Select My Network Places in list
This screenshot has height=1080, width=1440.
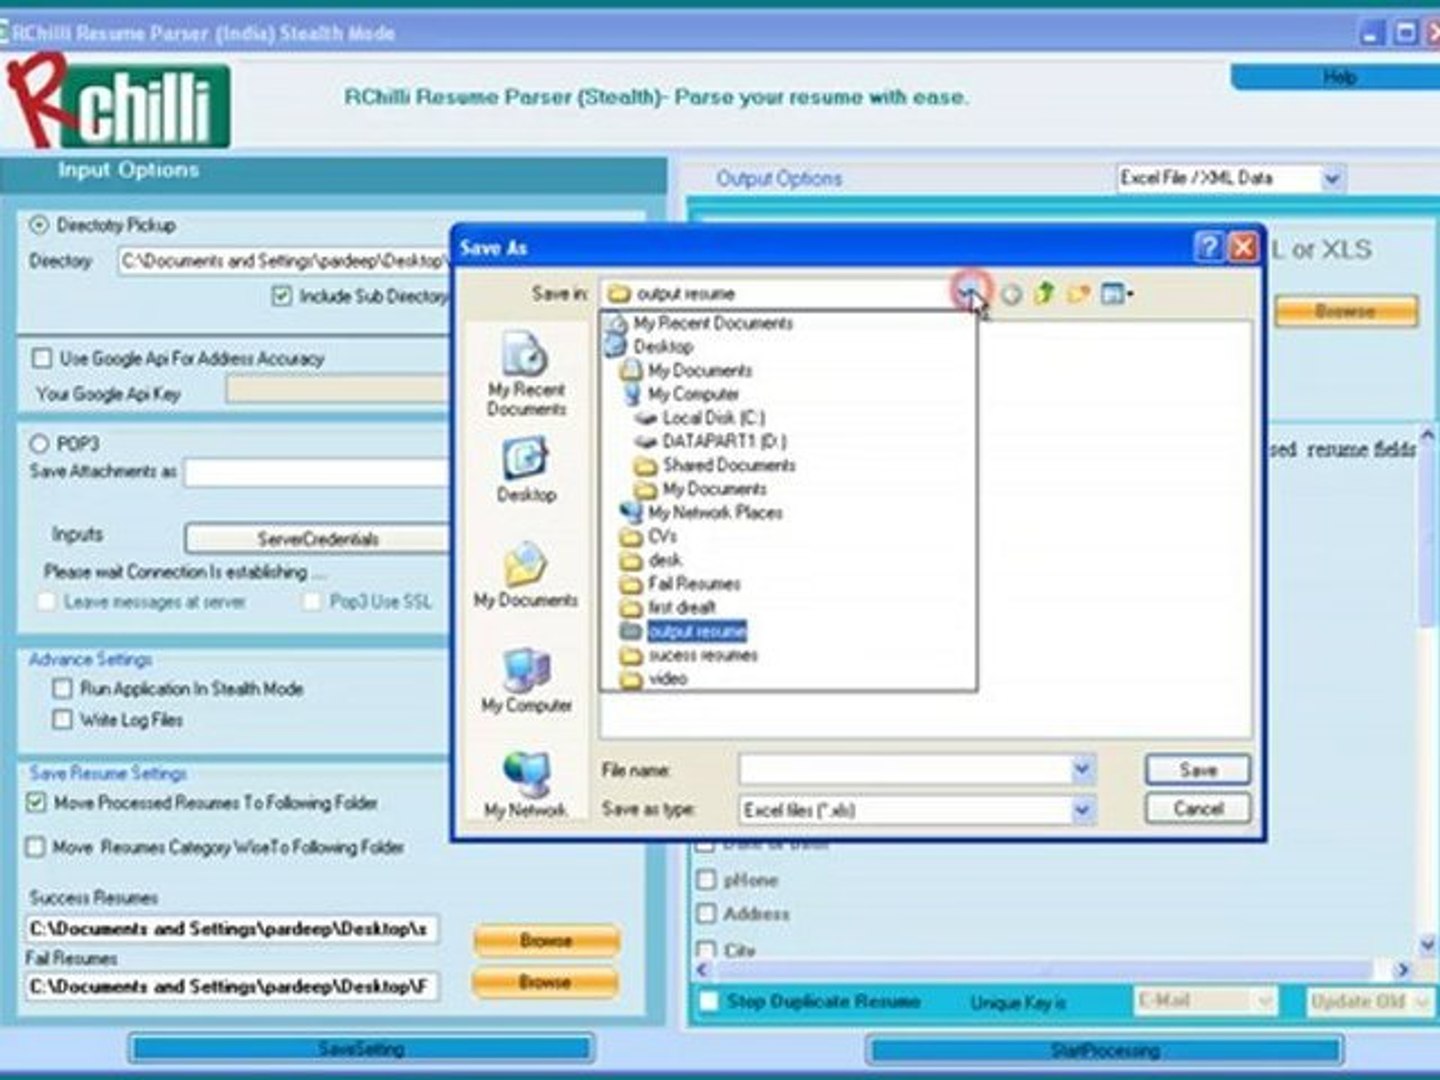(x=701, y=512)
